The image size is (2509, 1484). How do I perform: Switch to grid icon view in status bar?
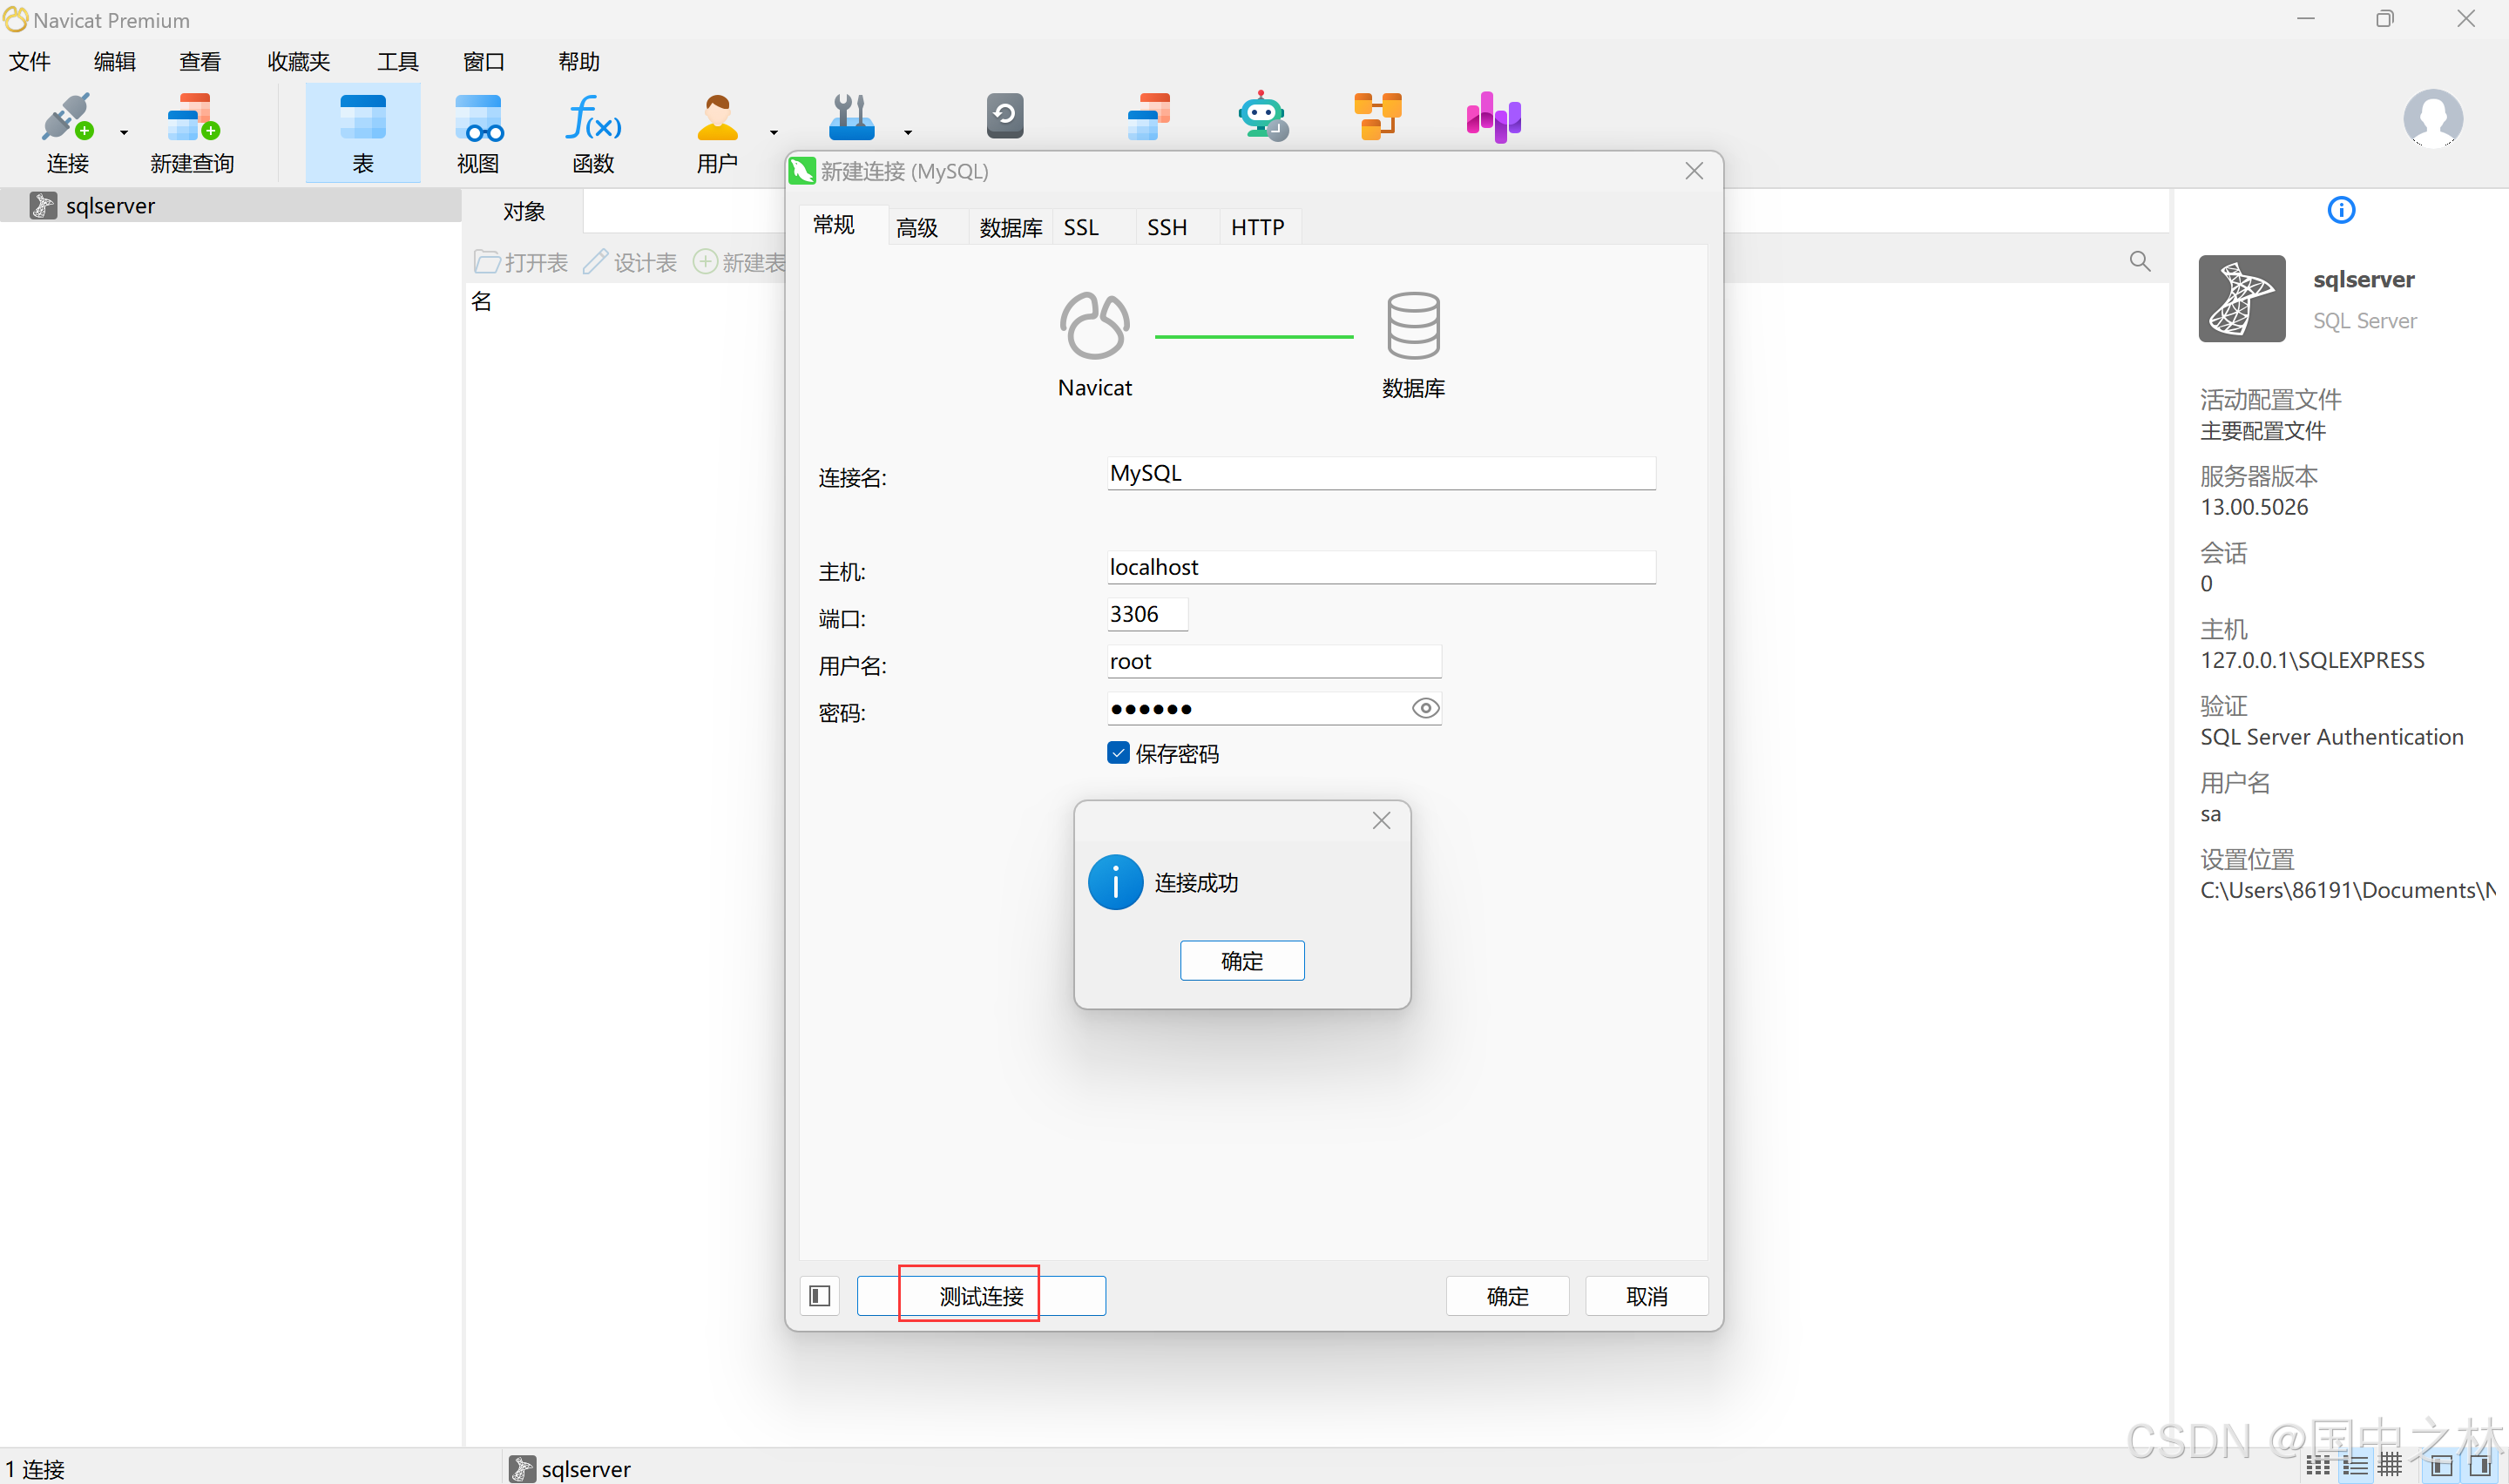click(2318, 1466)
